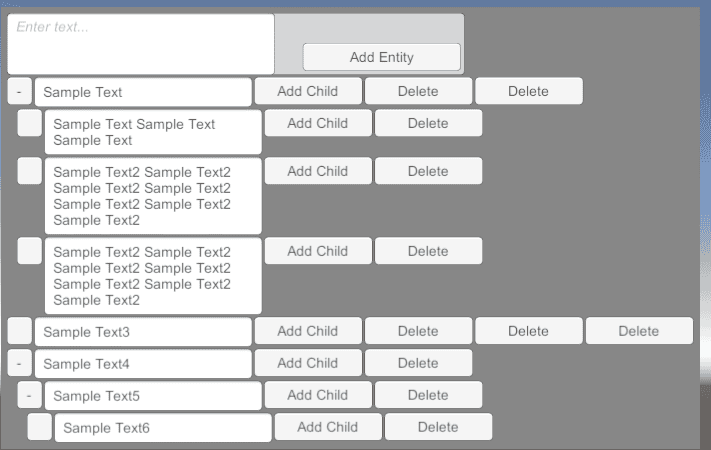Image resolution: width=711 pixels, height=450 pixels.
Task: Delete the Sample Text6 entry
Action: click(x=438, y=427)
